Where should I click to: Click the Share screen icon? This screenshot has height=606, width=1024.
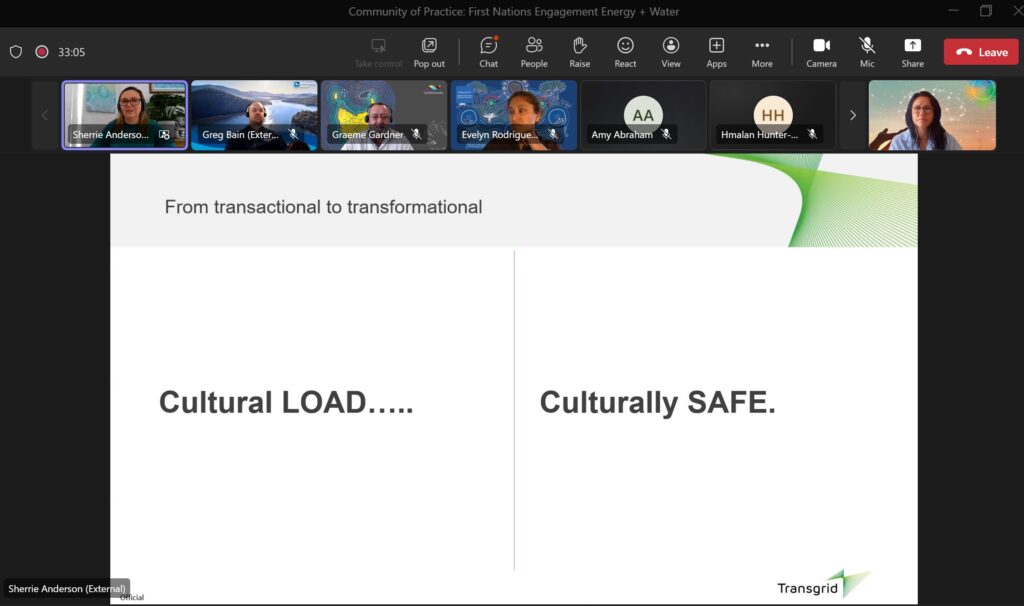point(912,52)
